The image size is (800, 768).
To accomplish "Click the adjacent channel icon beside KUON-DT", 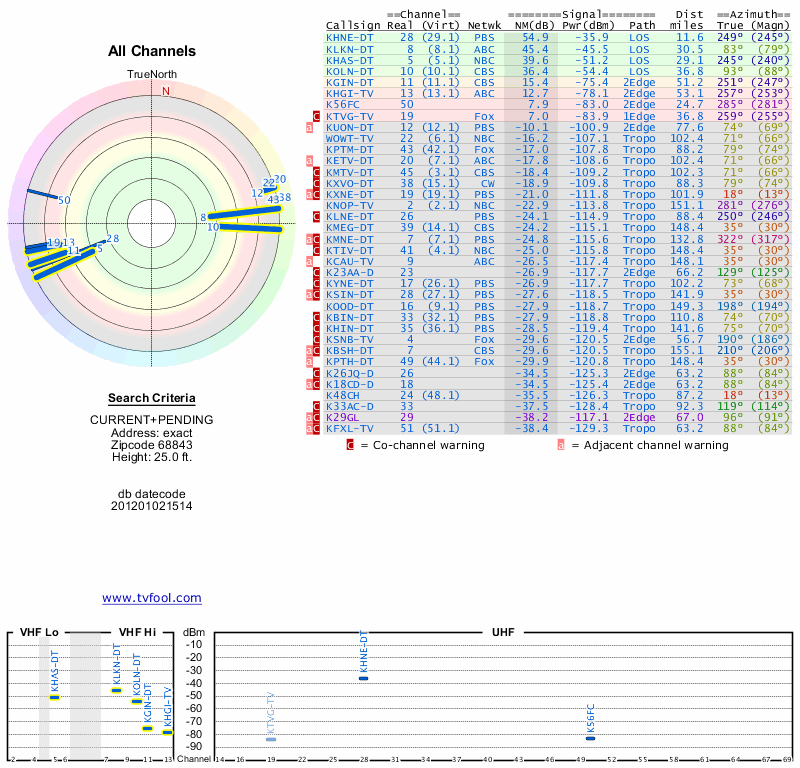I will tap(309, 128).
